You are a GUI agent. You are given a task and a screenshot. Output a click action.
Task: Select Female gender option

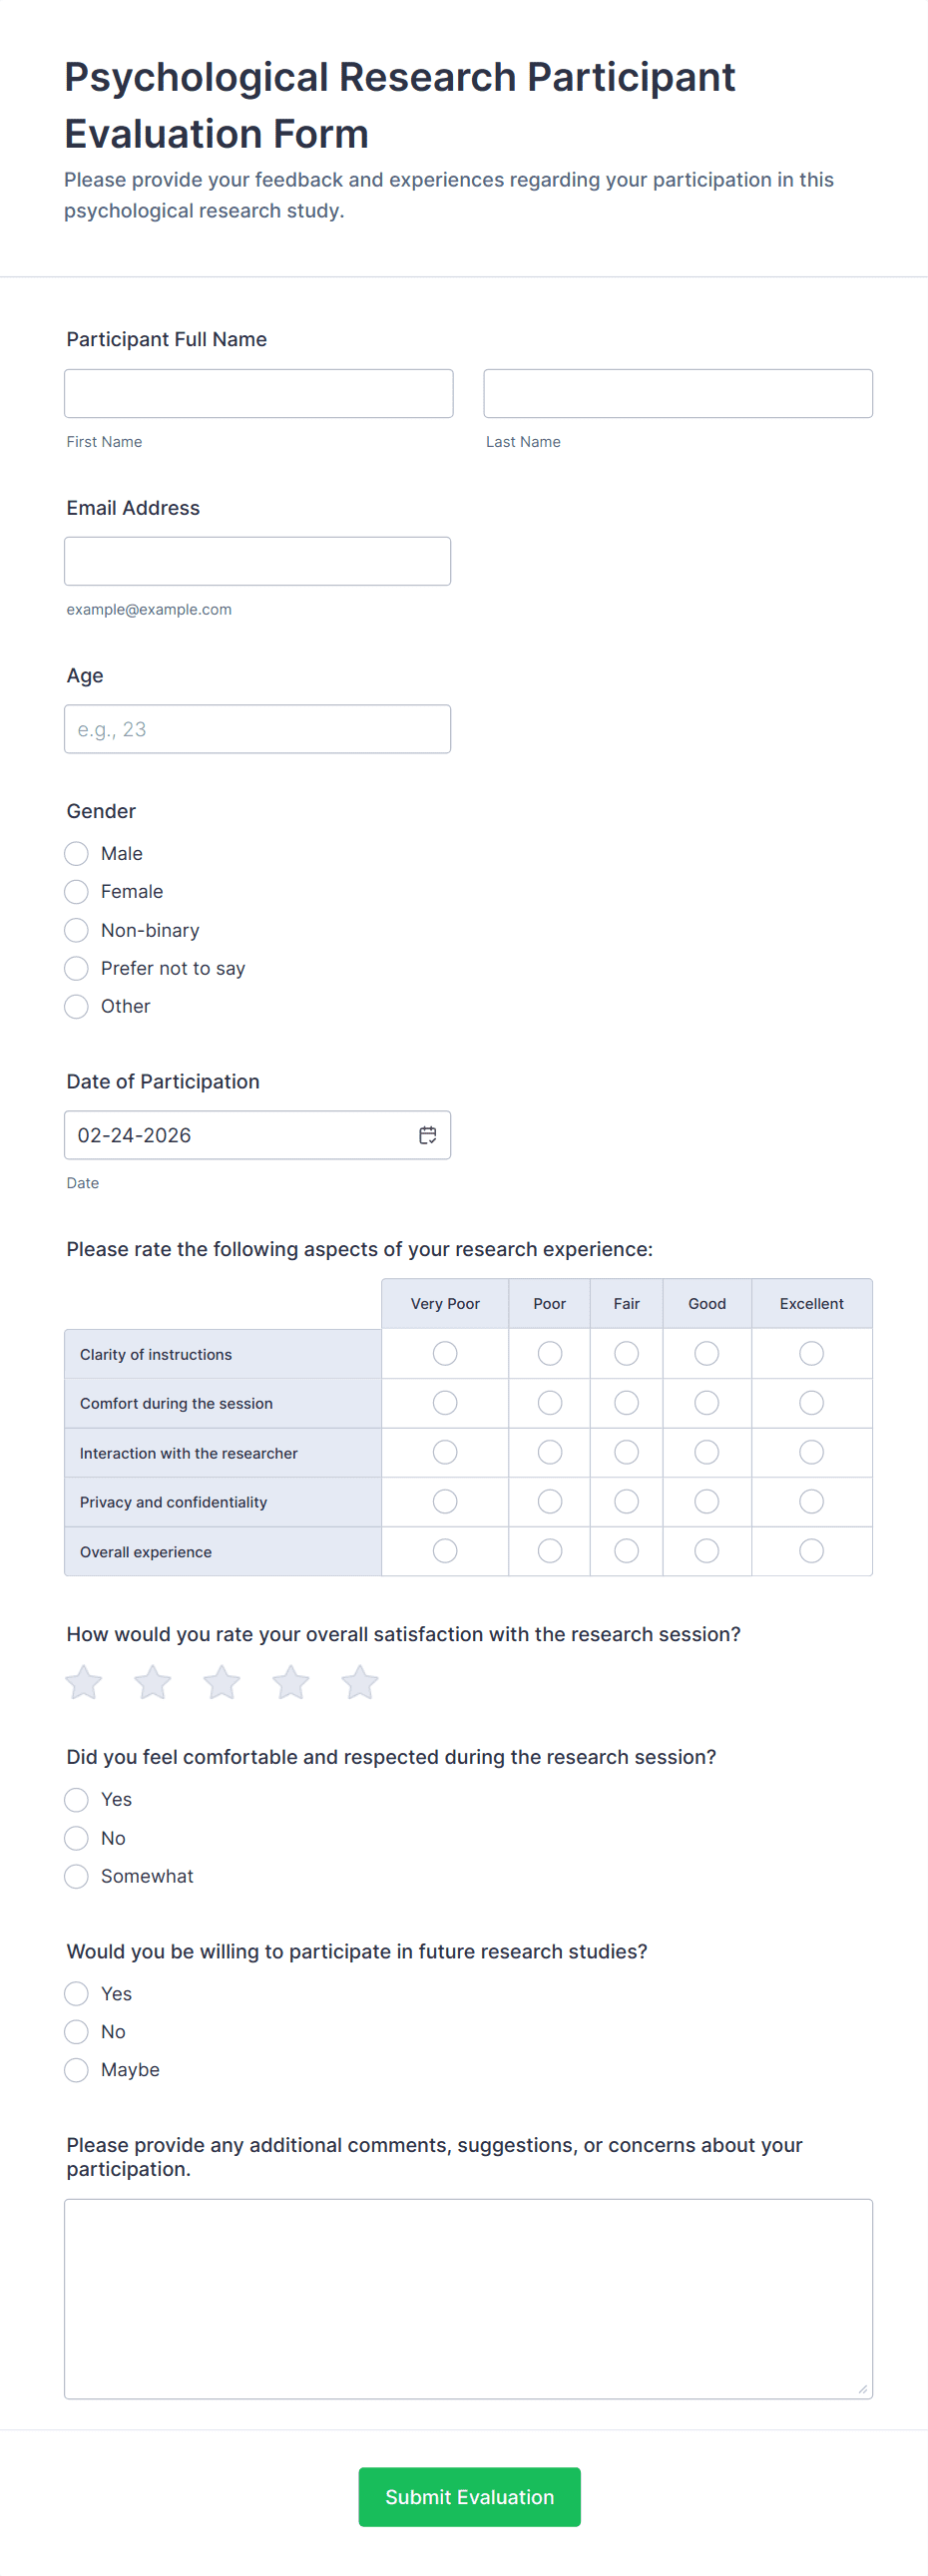point(77,891)
